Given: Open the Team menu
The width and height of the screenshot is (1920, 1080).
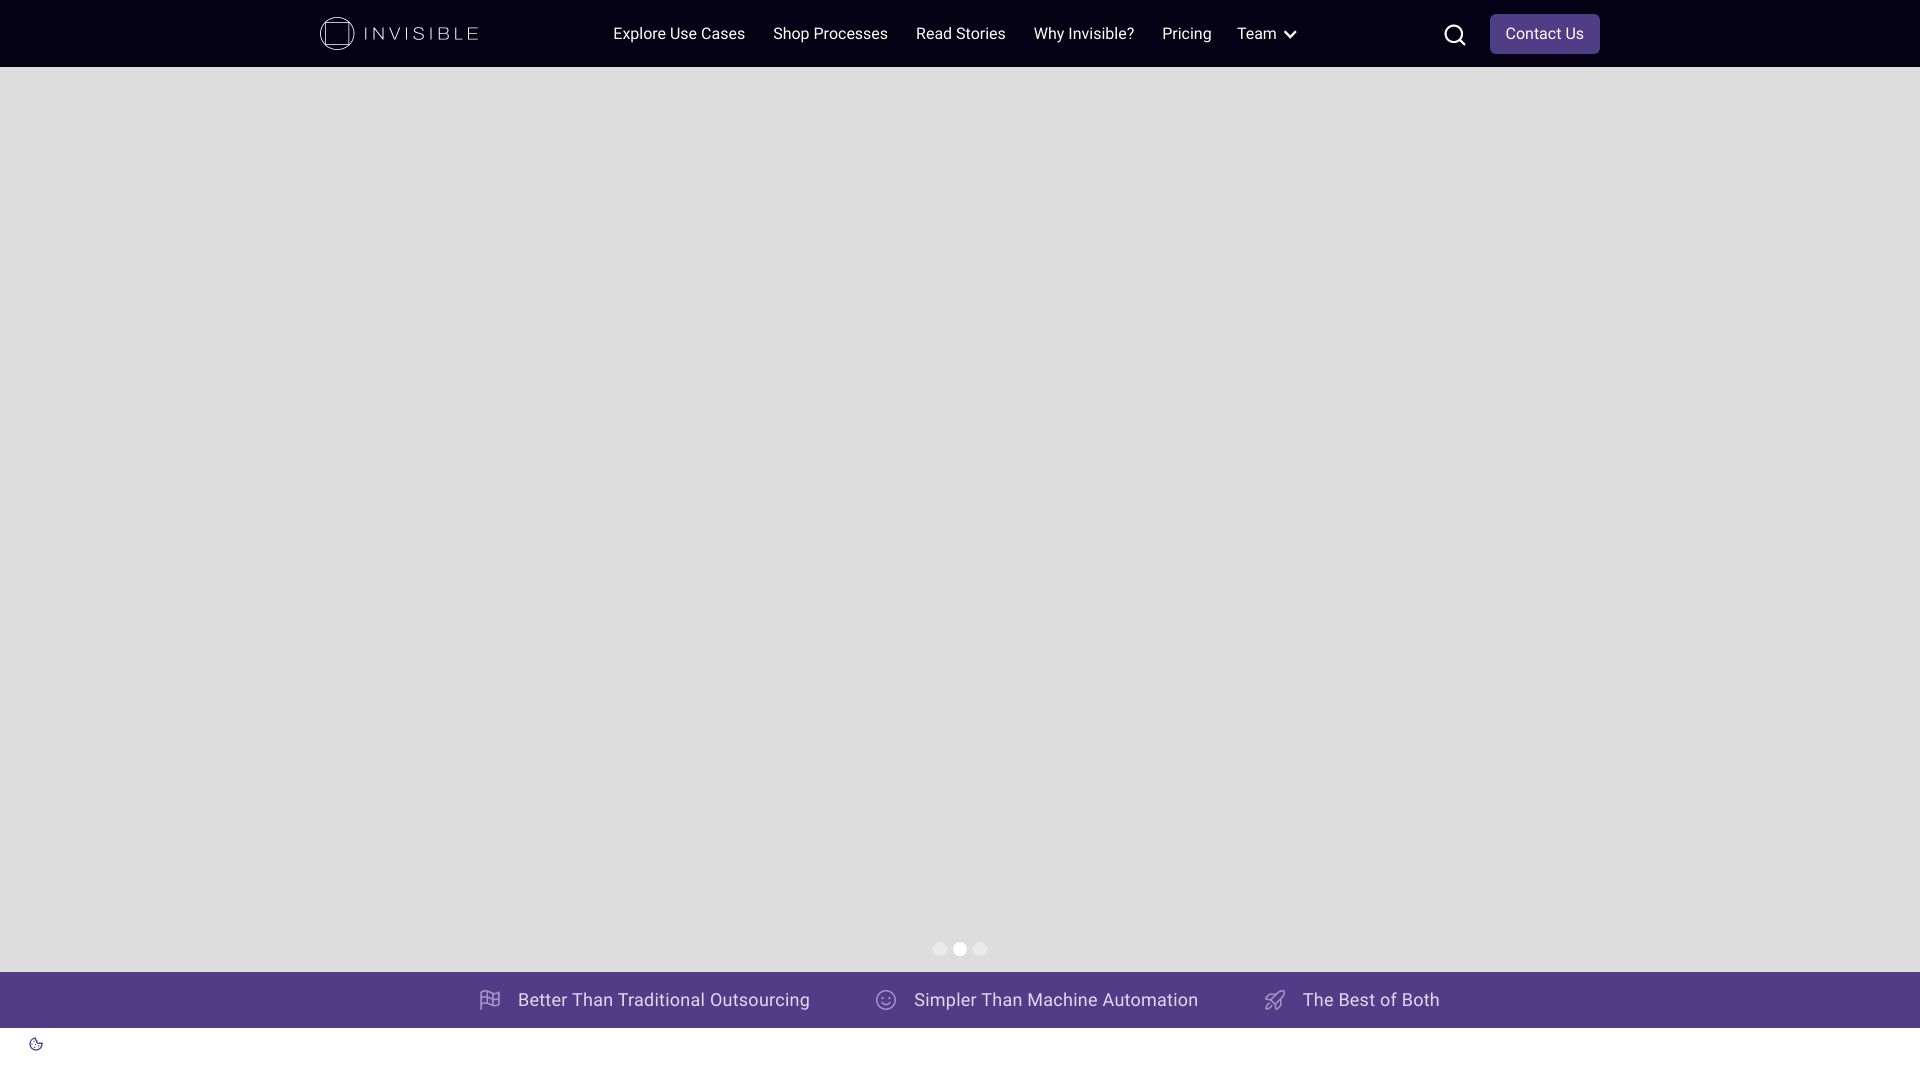Looking at the screenshot, I should [x=1256, y=34].
